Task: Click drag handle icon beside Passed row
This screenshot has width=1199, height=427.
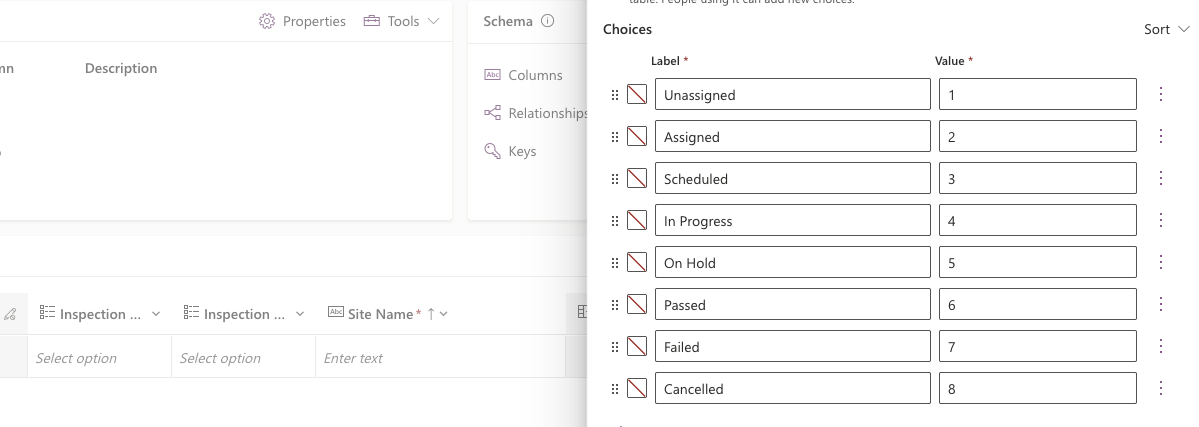Action: point(615,305)
